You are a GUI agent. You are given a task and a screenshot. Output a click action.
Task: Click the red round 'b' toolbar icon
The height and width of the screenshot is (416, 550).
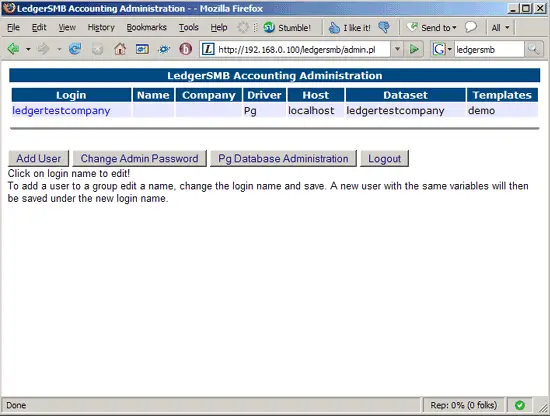186,49
